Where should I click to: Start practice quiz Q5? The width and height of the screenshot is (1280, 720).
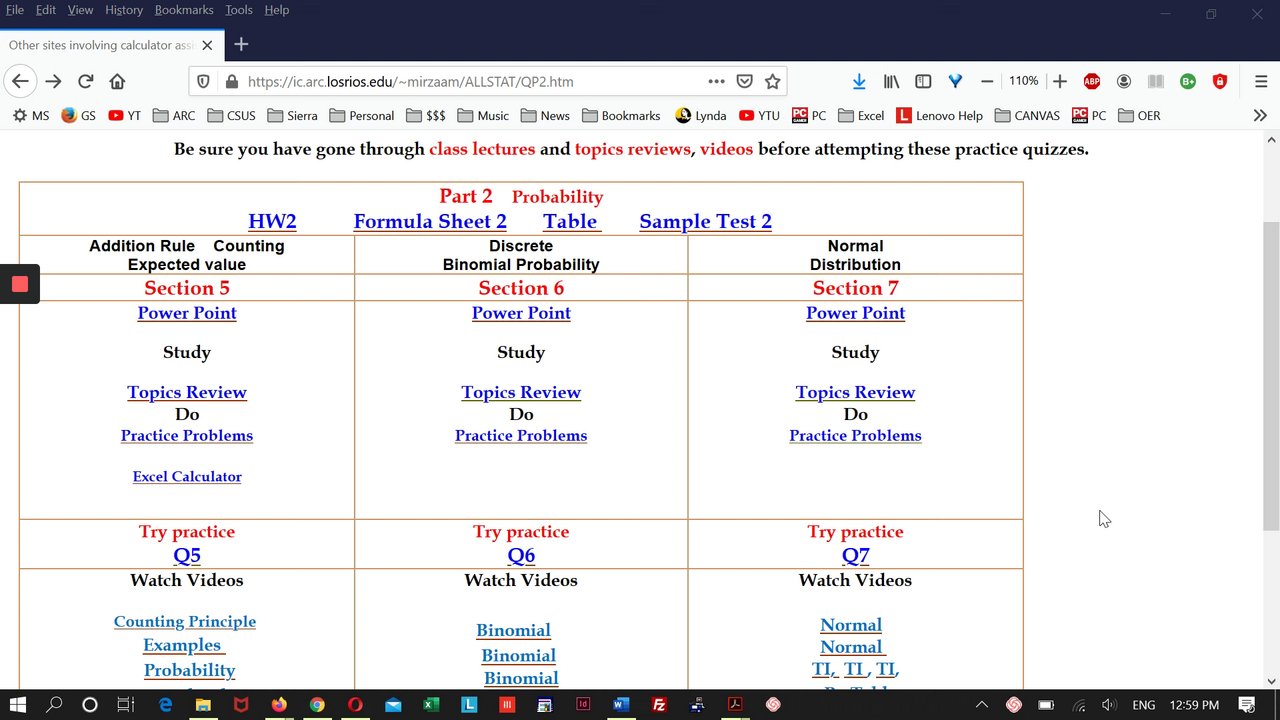tap(187, 555)
